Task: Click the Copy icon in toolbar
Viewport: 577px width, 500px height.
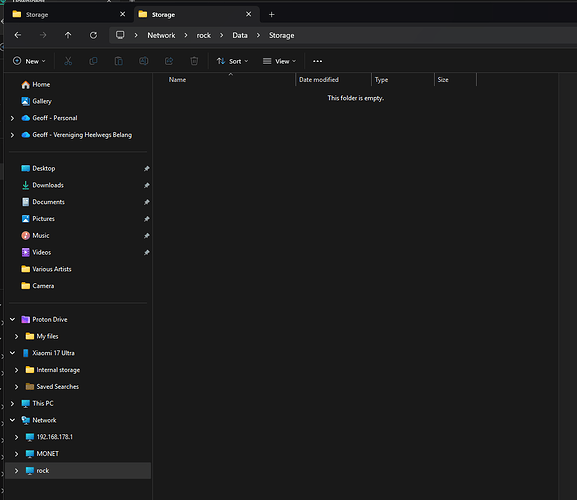Action: [x=93, y=61]
